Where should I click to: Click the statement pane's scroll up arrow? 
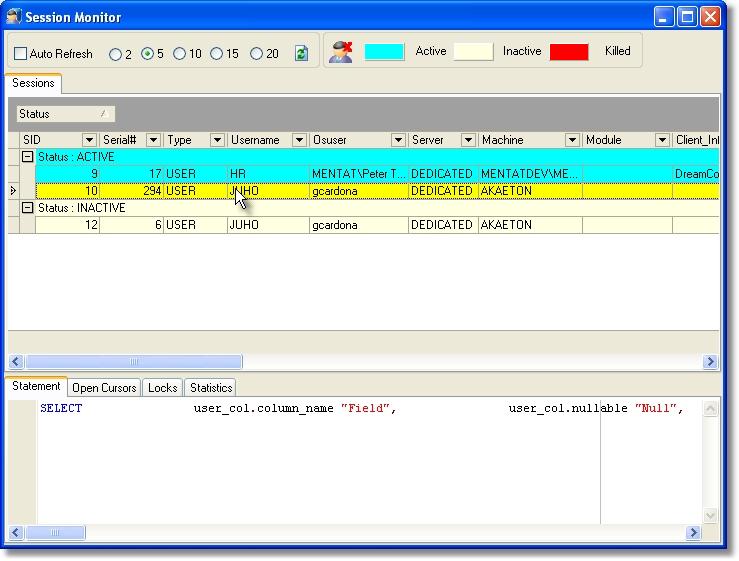(710, 408)
